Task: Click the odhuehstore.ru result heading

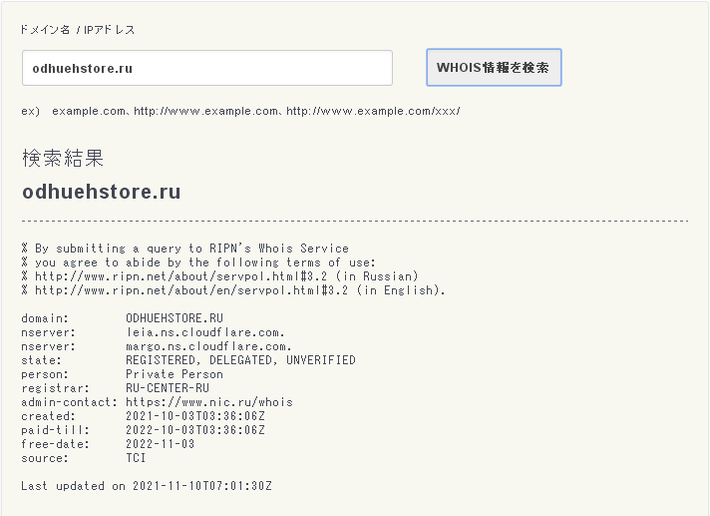Action: point(101,192)
